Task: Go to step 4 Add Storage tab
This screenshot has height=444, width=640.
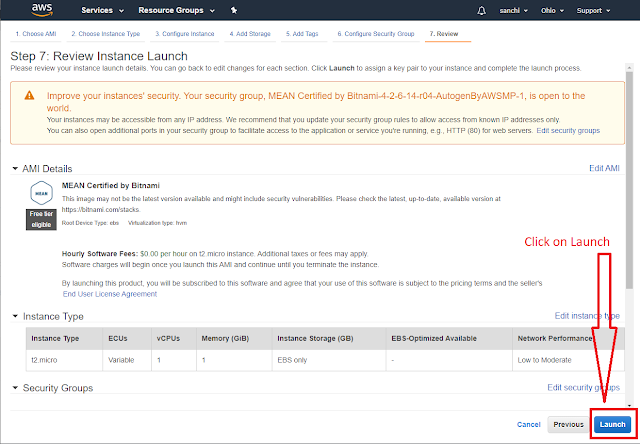Action: (250, 34)
